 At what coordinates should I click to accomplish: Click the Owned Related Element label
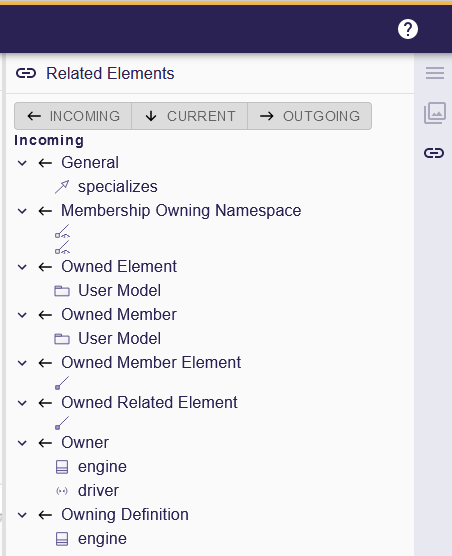coord(149,403)
